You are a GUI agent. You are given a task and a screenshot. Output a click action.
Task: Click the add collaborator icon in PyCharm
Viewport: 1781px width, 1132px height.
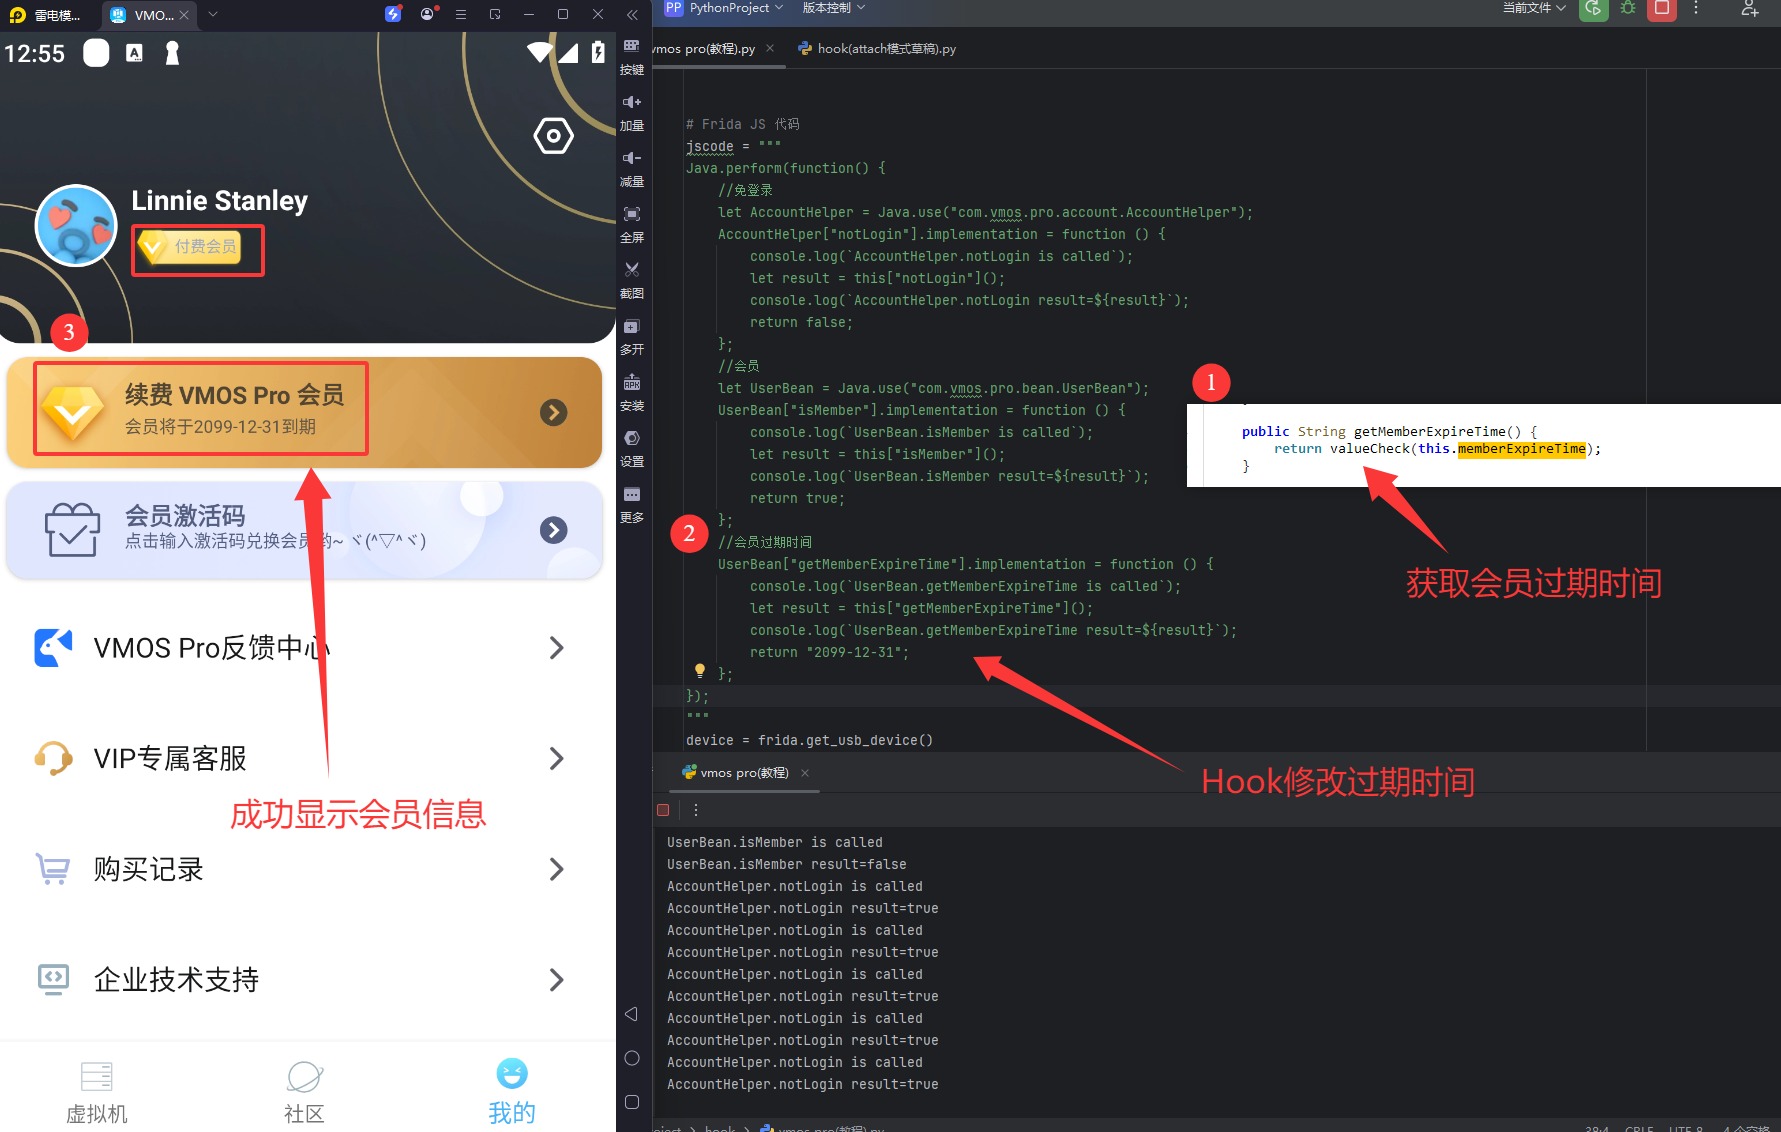coord(1749,8)
